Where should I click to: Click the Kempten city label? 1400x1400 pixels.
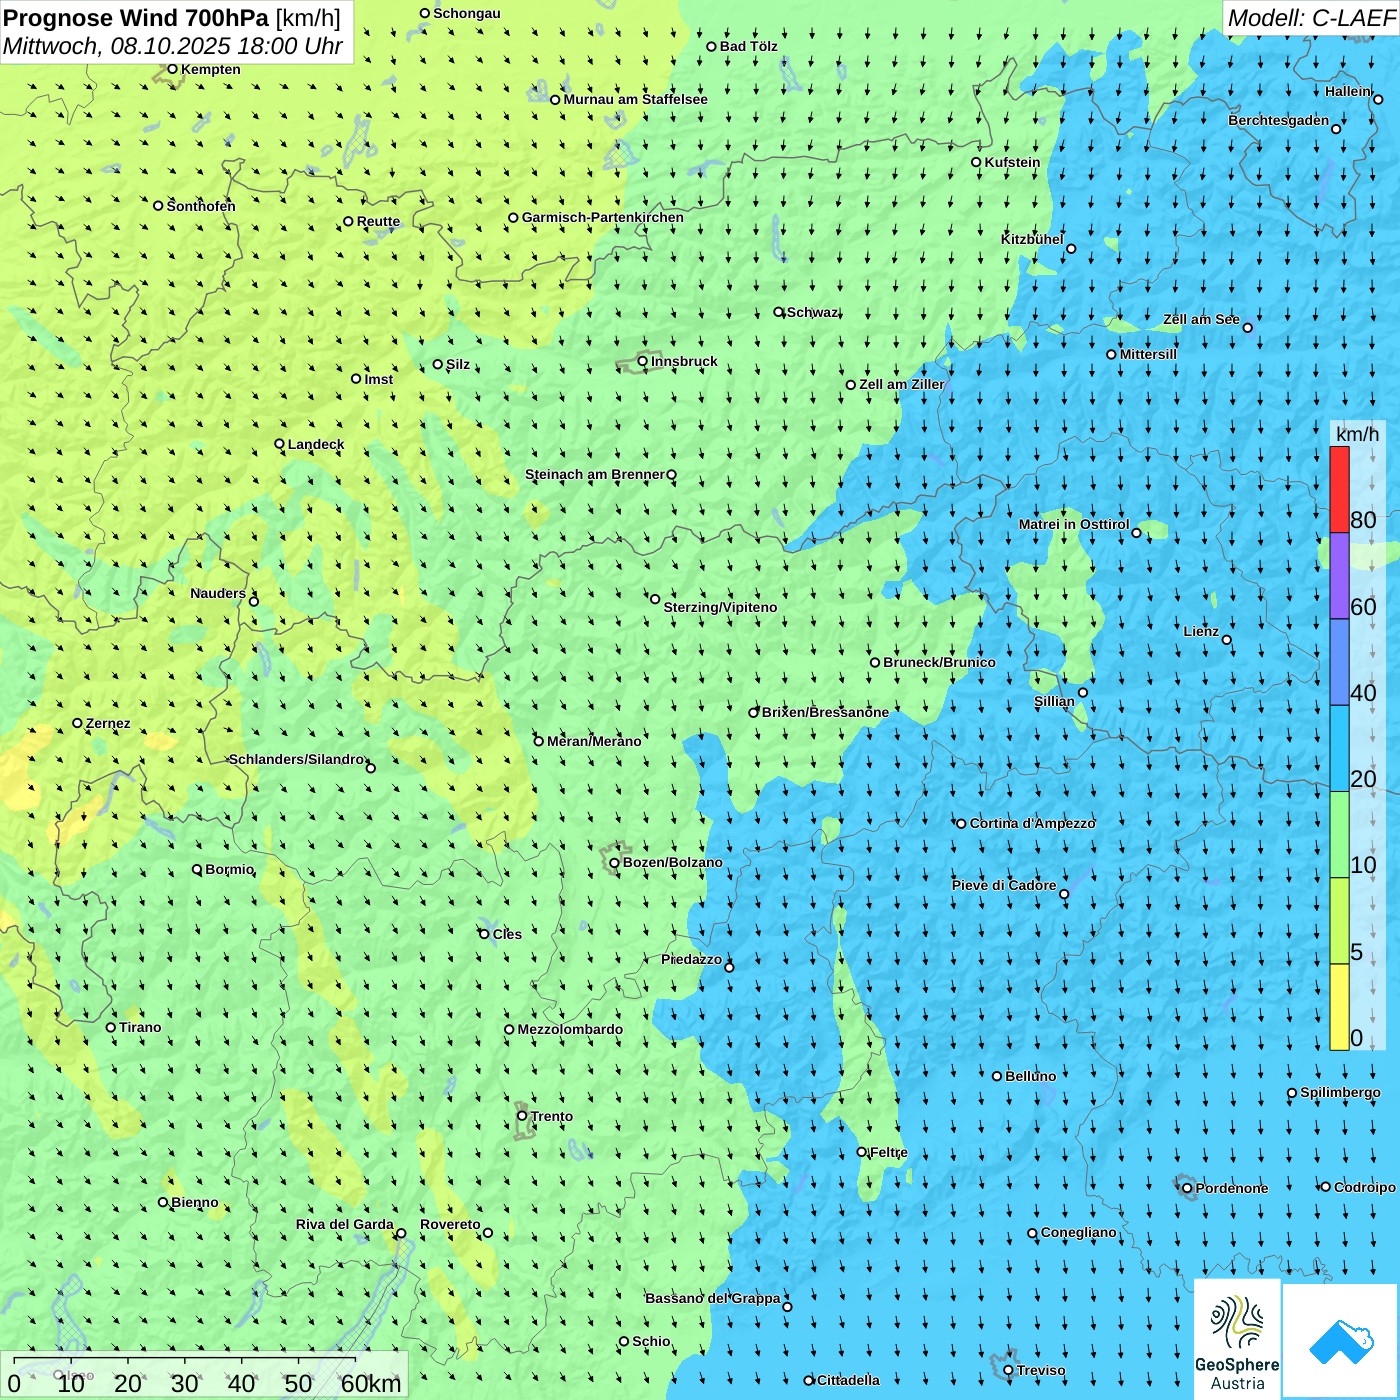coord(211,69)
